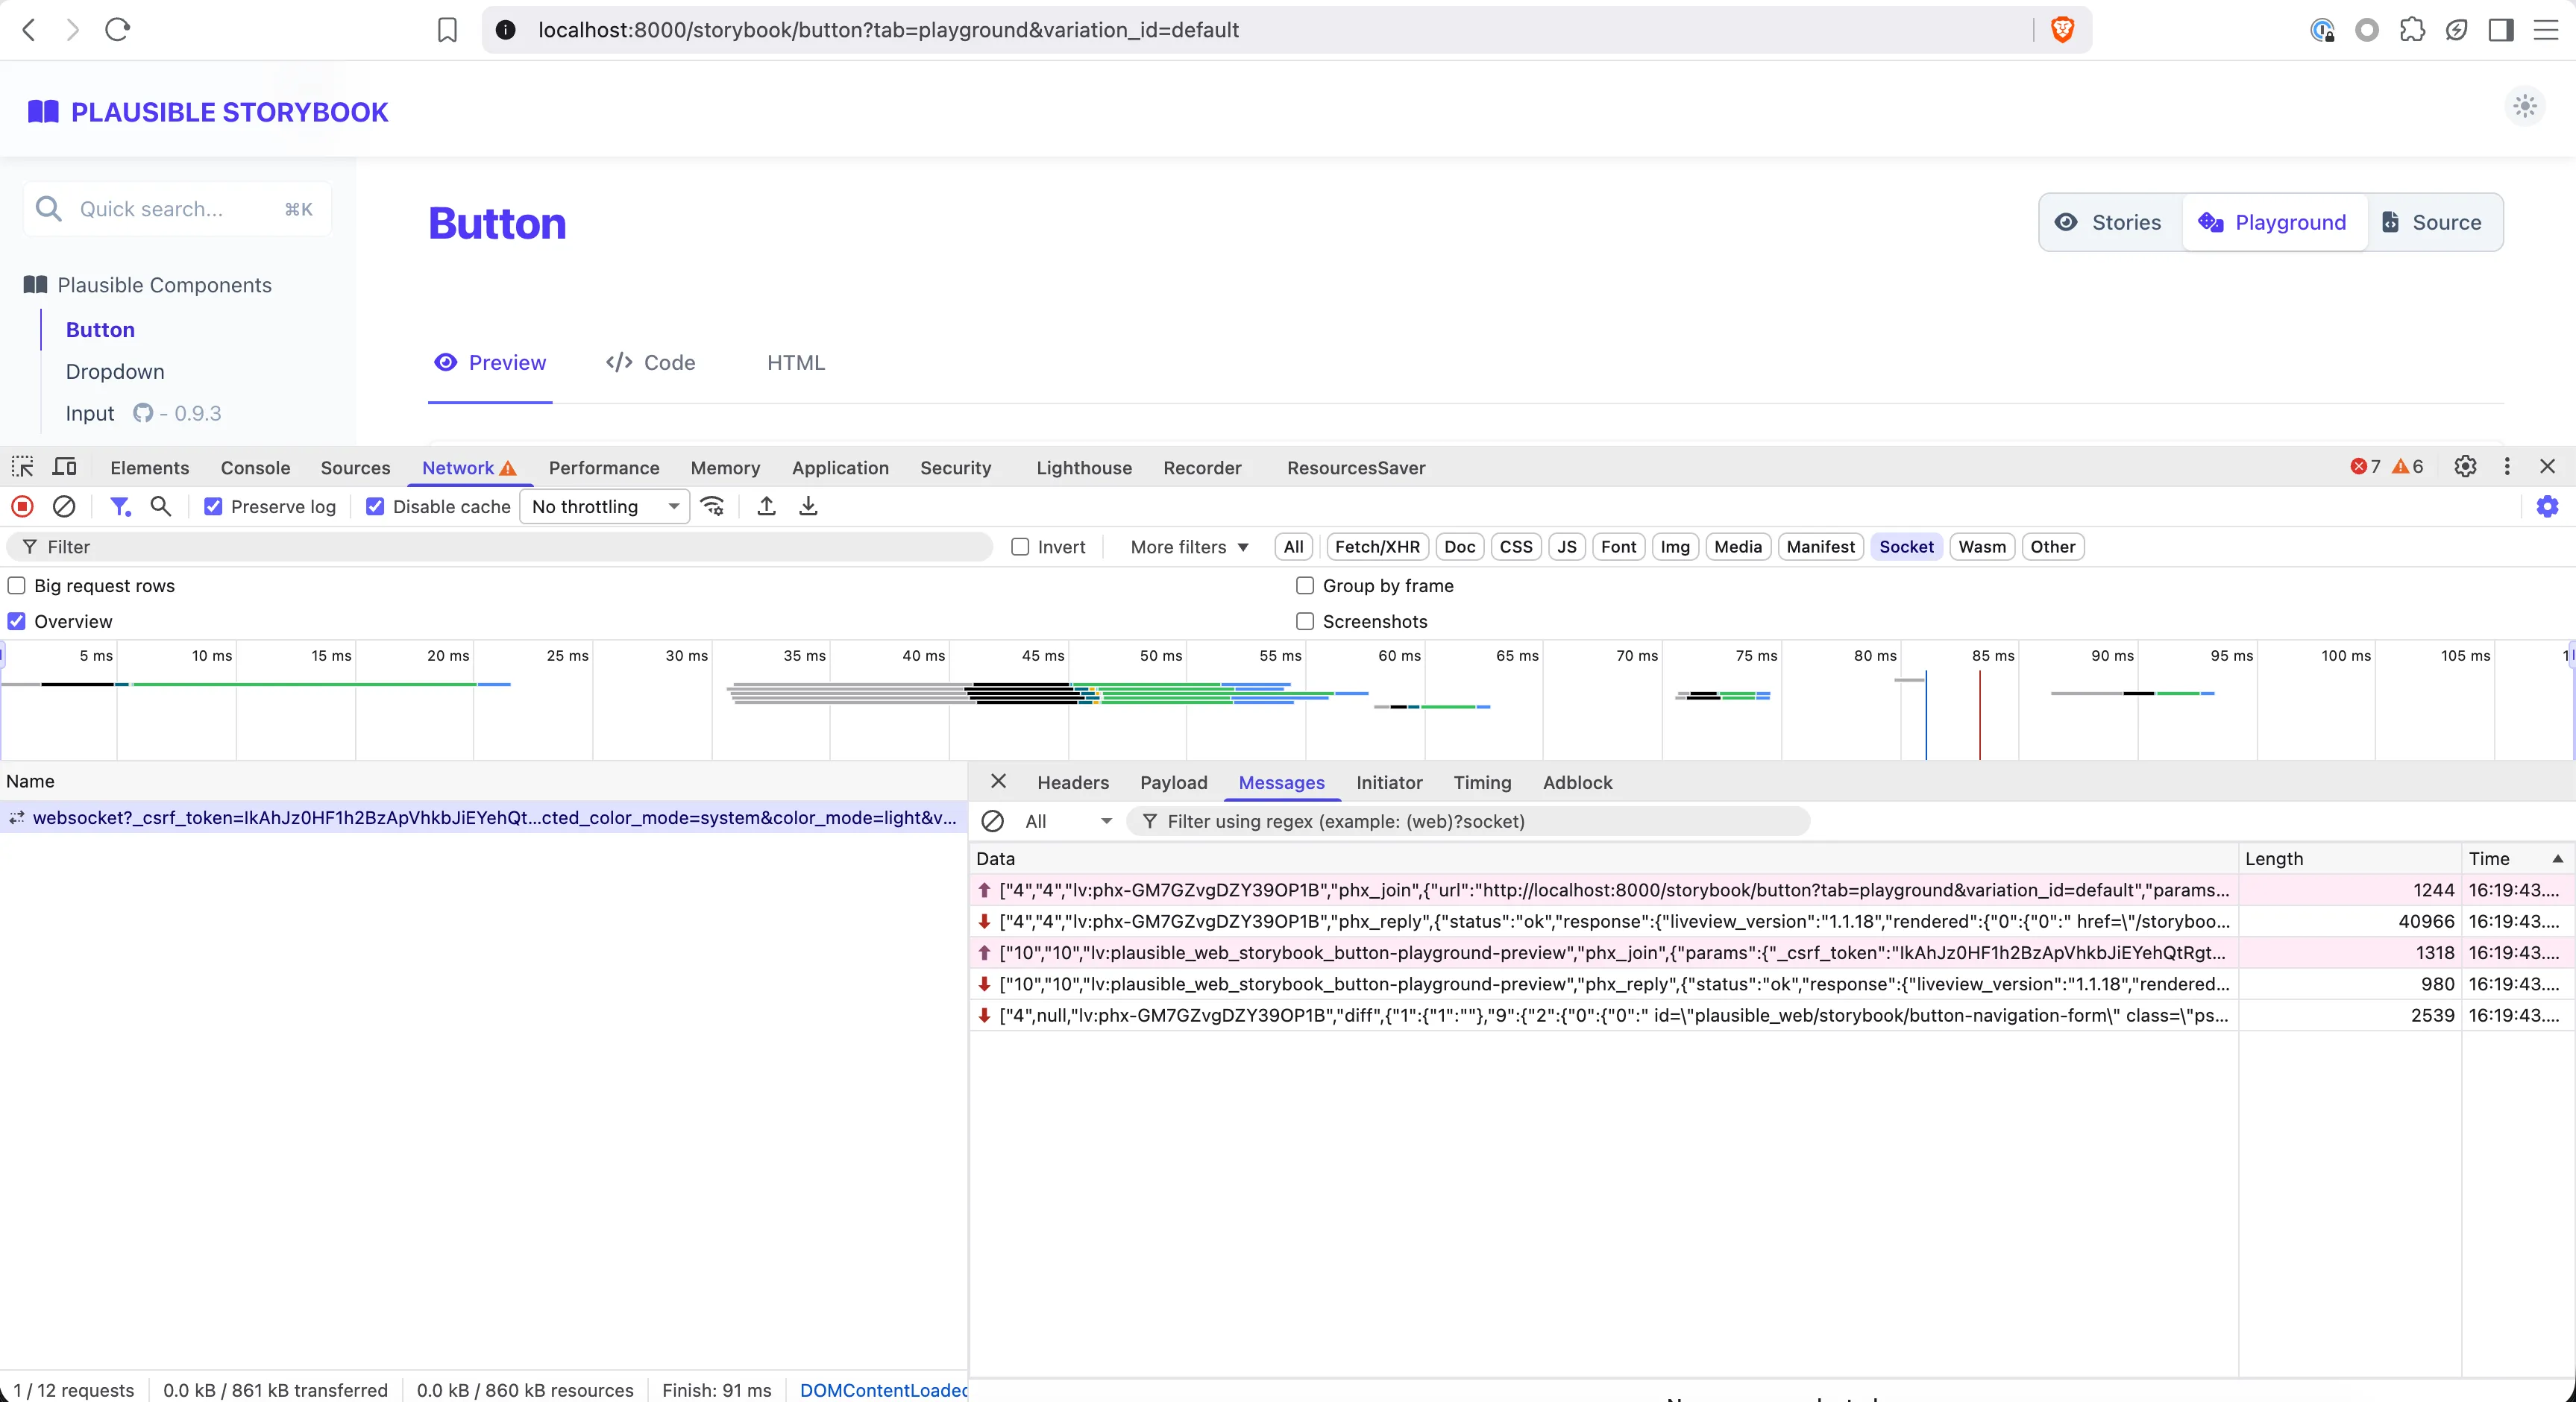Open the Sources panel
Image resolution: width=2576 pixels, height=1402 pixels.
355,467
